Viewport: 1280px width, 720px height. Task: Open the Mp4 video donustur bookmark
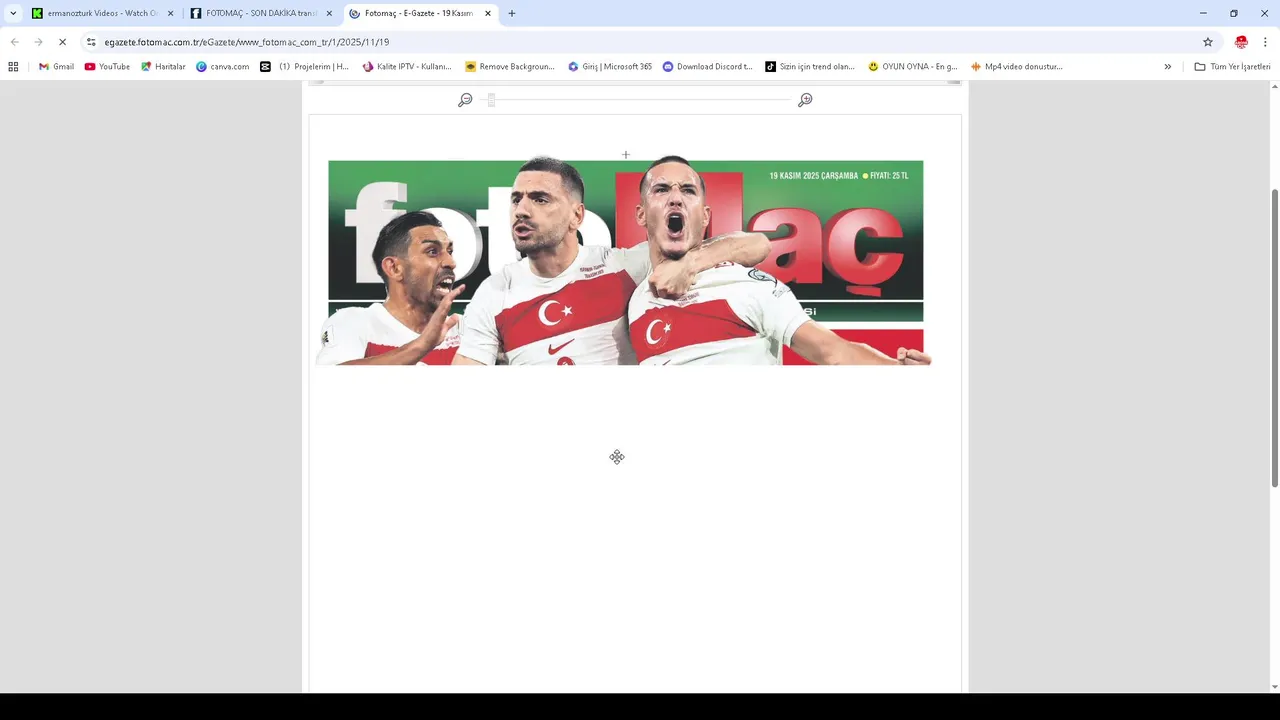tap(1016, 67)
